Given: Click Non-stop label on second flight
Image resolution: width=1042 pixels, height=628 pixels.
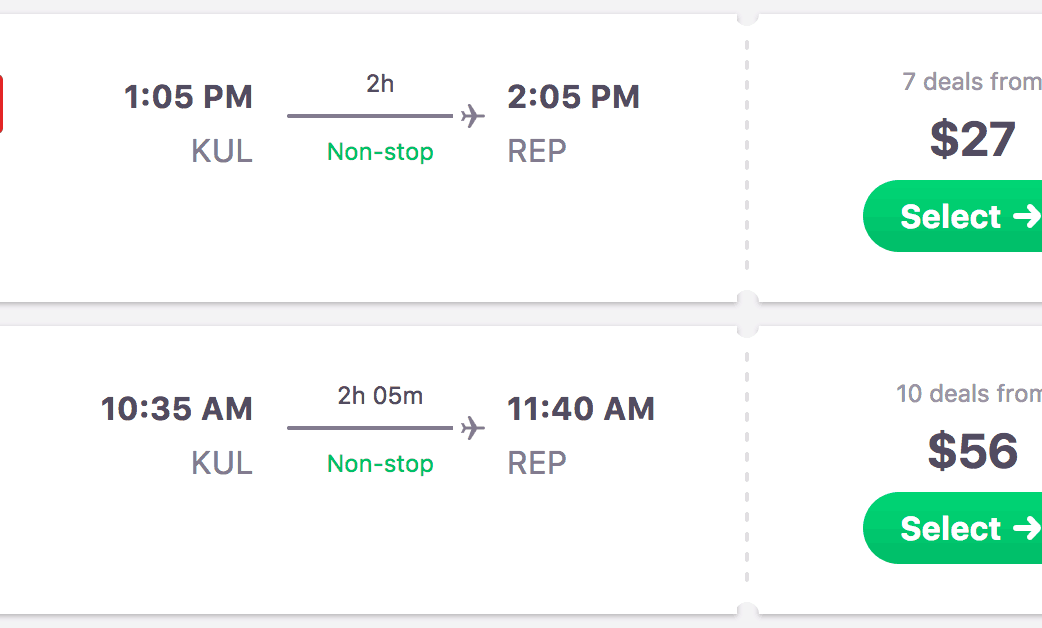Looking at the screenshot, I should click(380, 464).
